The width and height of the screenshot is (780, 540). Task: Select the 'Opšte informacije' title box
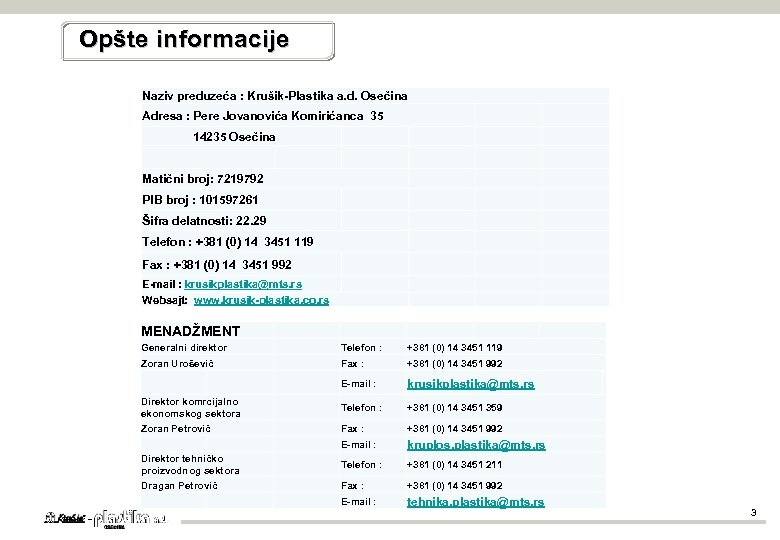point(198,41)
